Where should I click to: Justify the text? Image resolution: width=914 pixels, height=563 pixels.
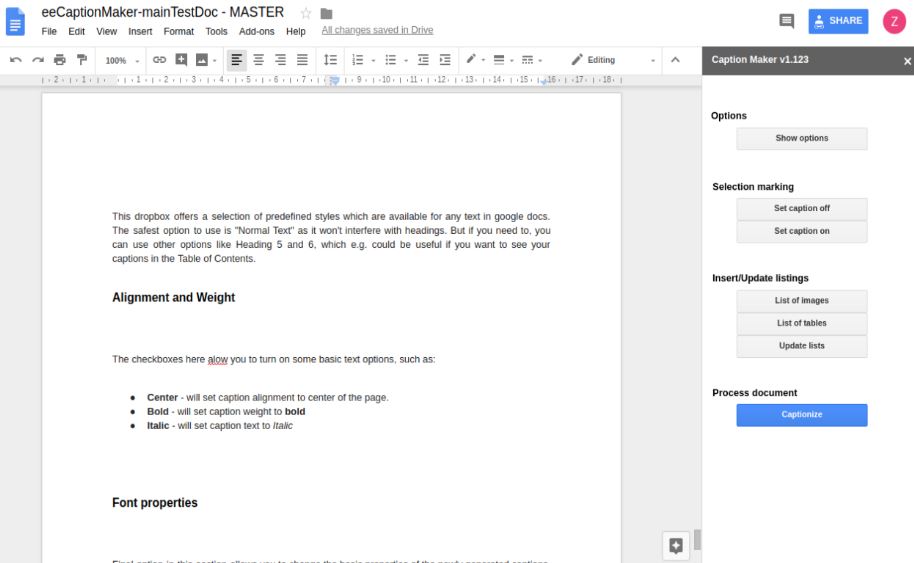pos(302,60)
